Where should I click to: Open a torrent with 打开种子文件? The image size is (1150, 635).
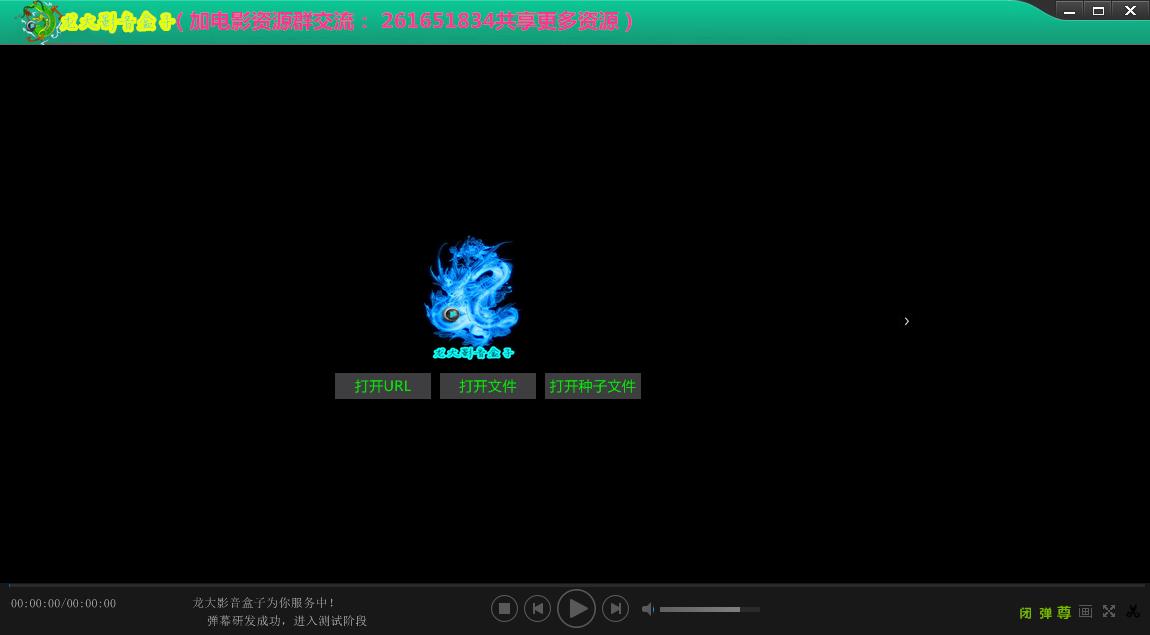click(593, 386)
